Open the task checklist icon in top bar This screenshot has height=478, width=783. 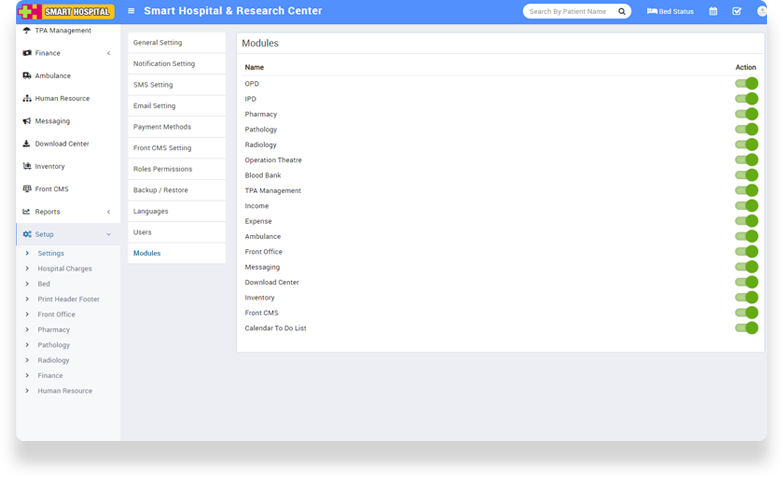pos(737,11)
